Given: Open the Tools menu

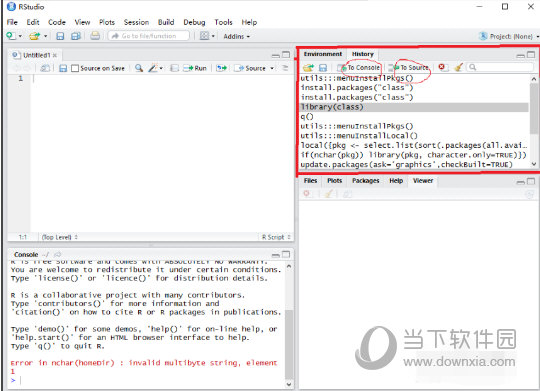Looking at the screenshot, I should click(224, 22).
